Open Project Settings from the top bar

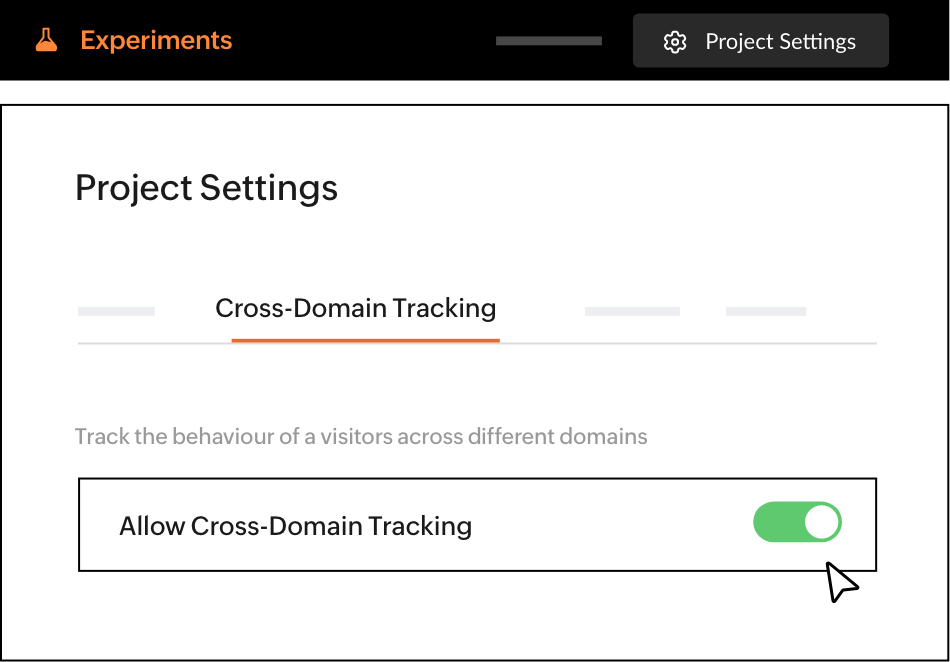761,41
